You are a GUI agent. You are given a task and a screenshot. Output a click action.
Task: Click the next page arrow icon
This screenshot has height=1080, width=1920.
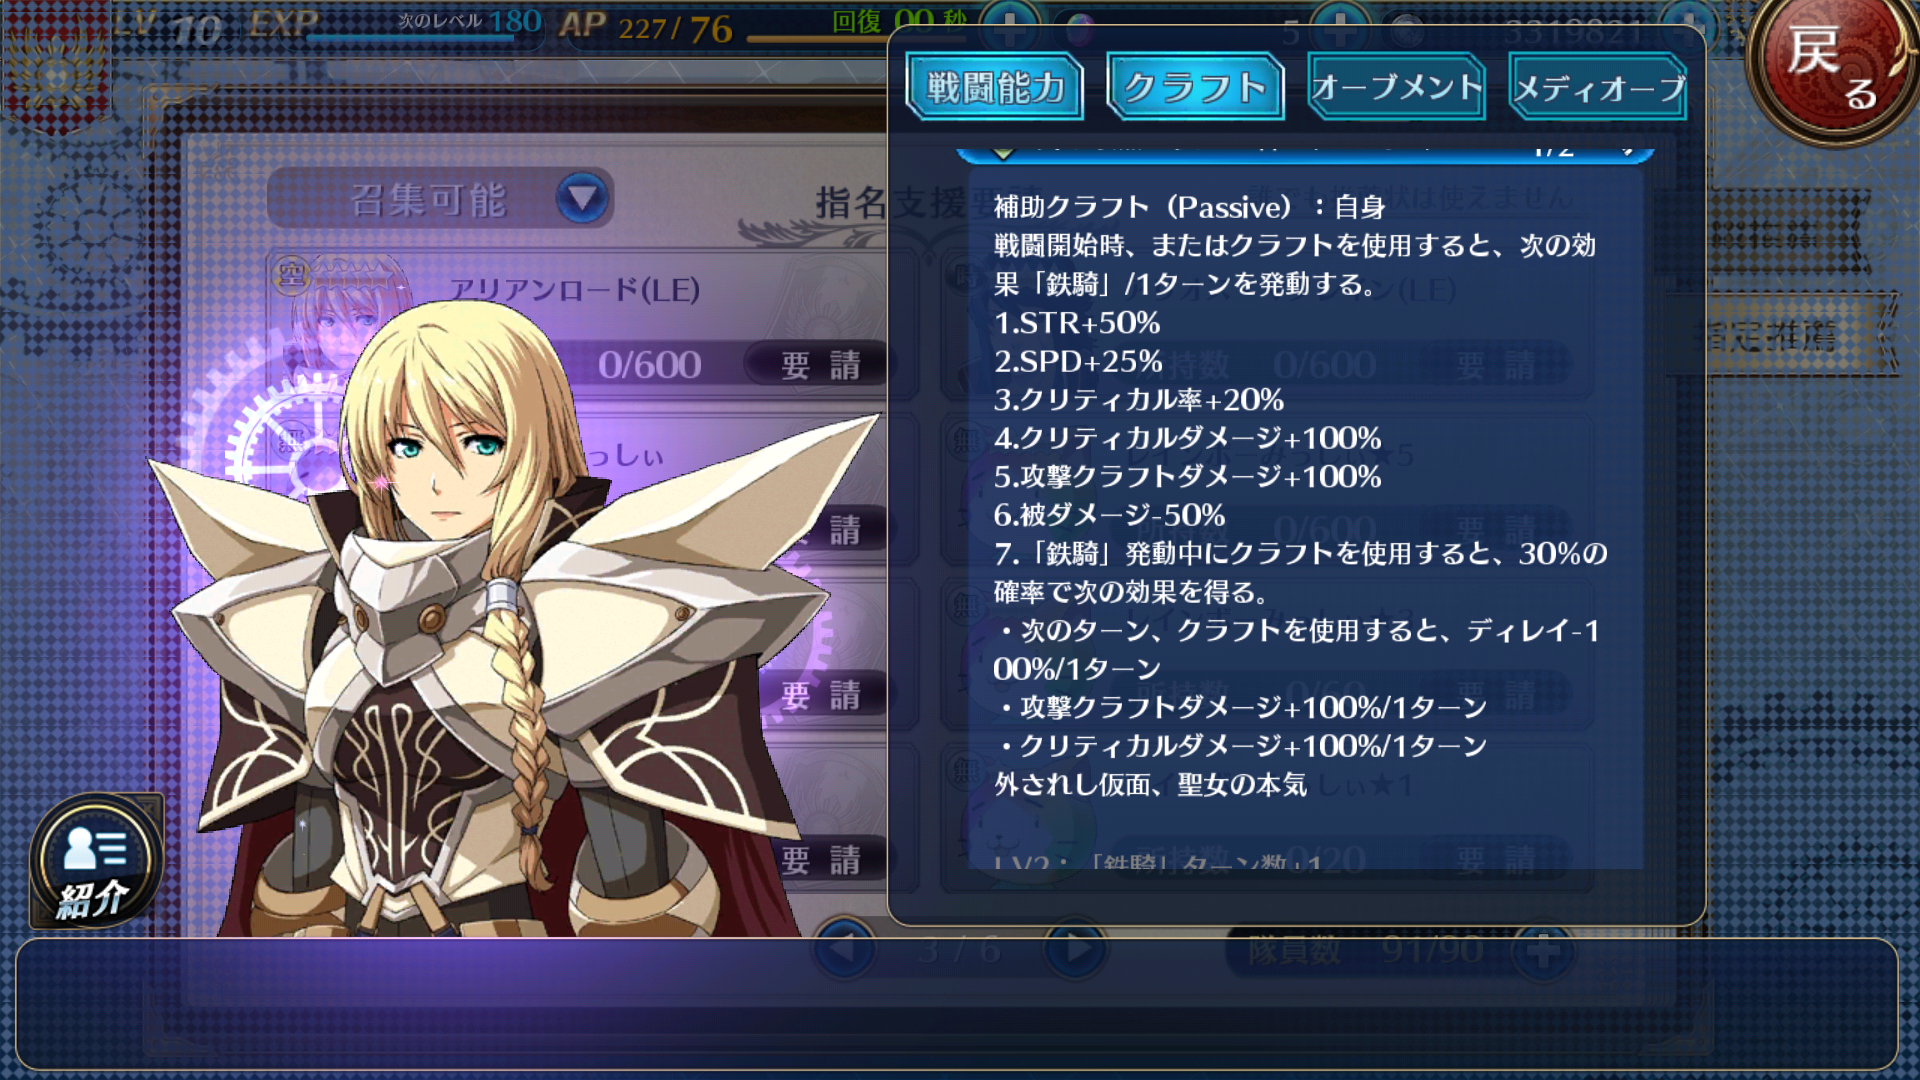(1075, 948)
